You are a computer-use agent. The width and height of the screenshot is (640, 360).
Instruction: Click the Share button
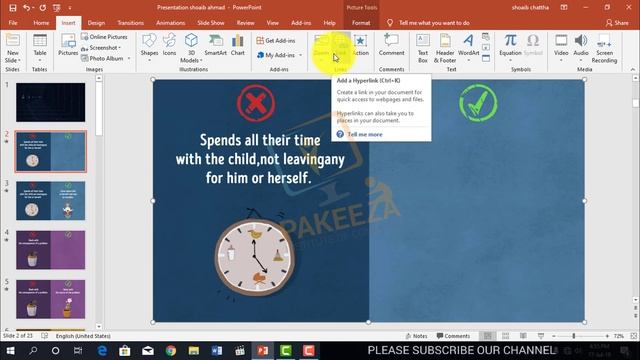617,23
